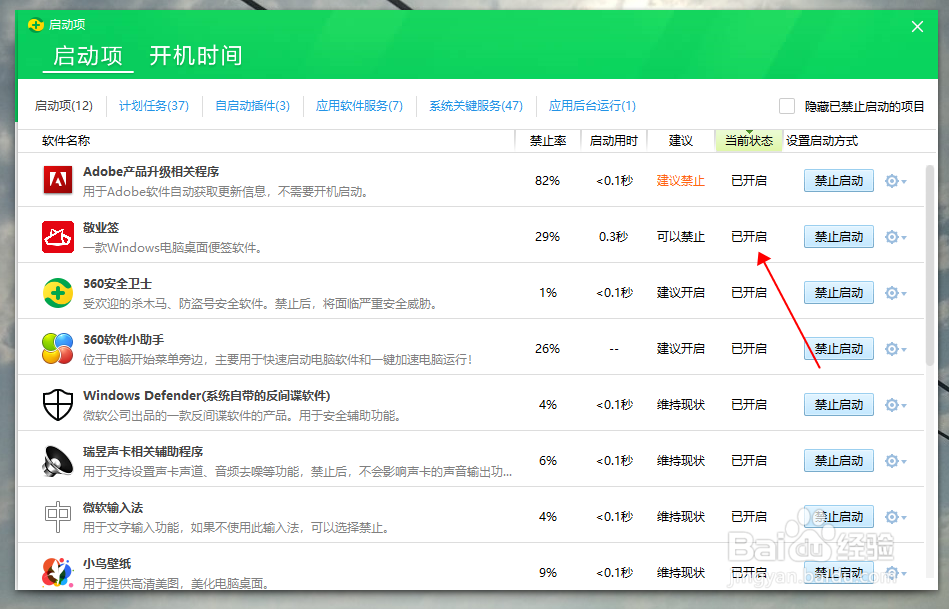
Task: Click the 0.3秒 启动用时 value
Action: pyautogui.click(x=614, y=237)
